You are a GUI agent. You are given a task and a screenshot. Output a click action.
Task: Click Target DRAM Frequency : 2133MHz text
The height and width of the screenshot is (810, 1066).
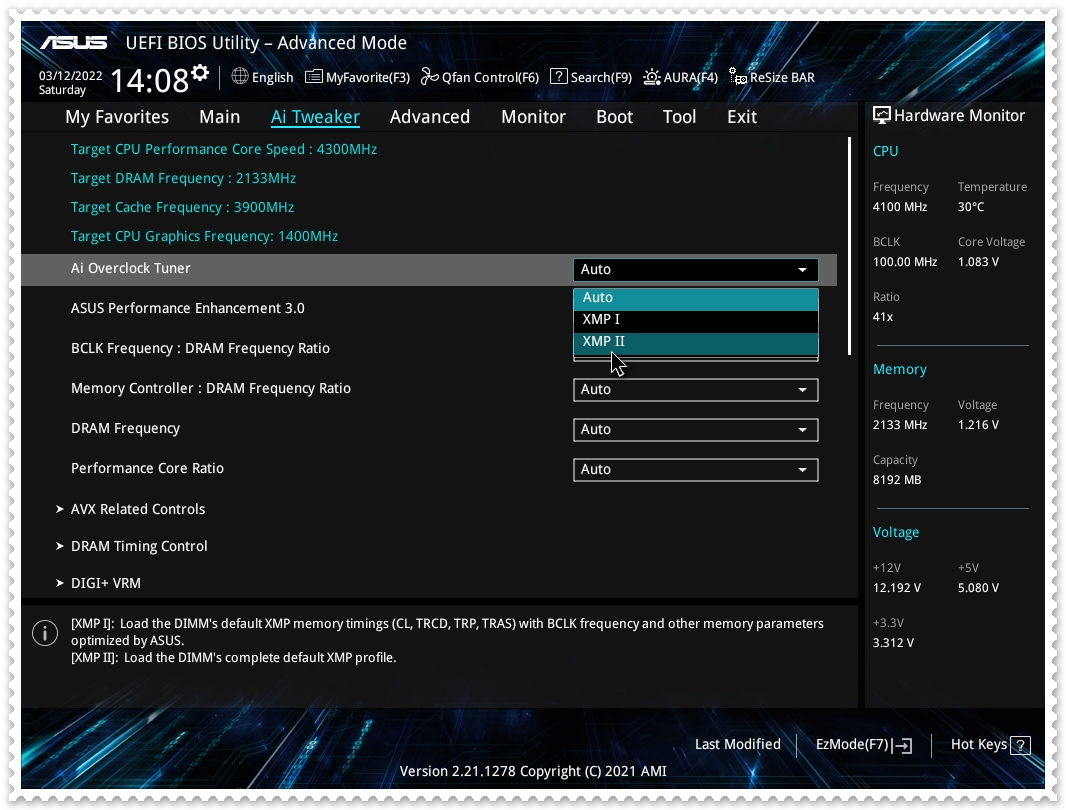coord(184,179)
